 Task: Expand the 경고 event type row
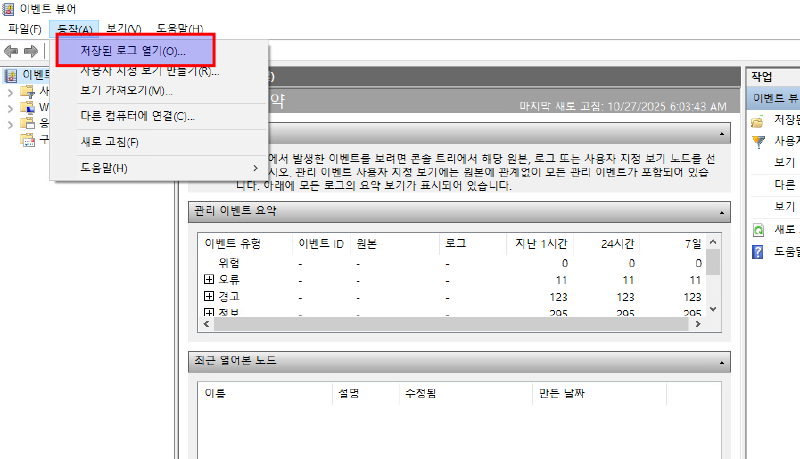[x=208, y=297]
